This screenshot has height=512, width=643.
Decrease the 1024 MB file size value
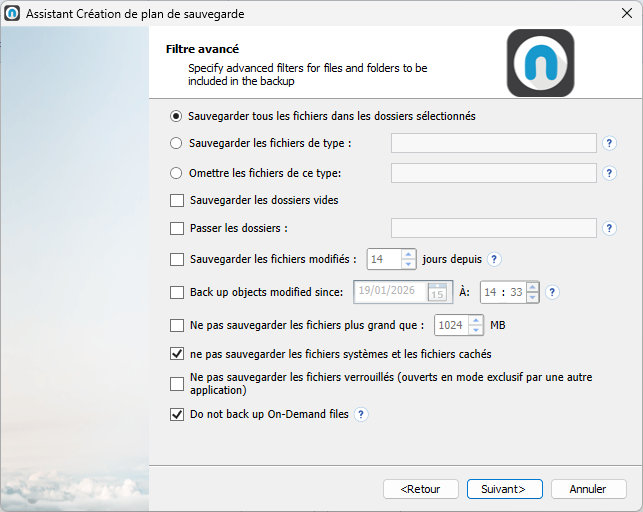coord(476,331)
